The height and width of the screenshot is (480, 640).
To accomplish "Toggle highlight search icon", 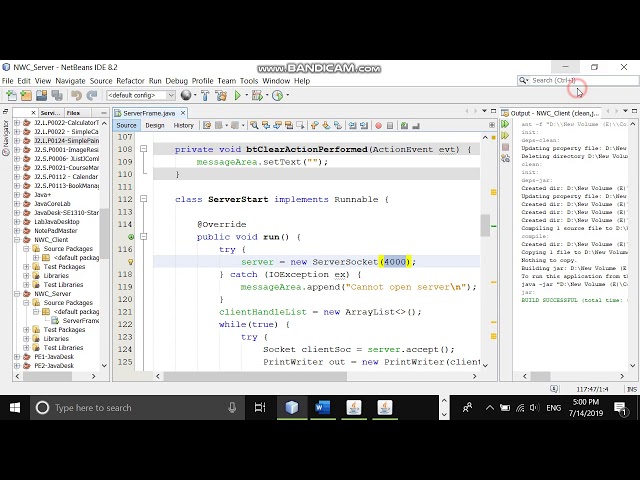I will (x=289, y=125).
